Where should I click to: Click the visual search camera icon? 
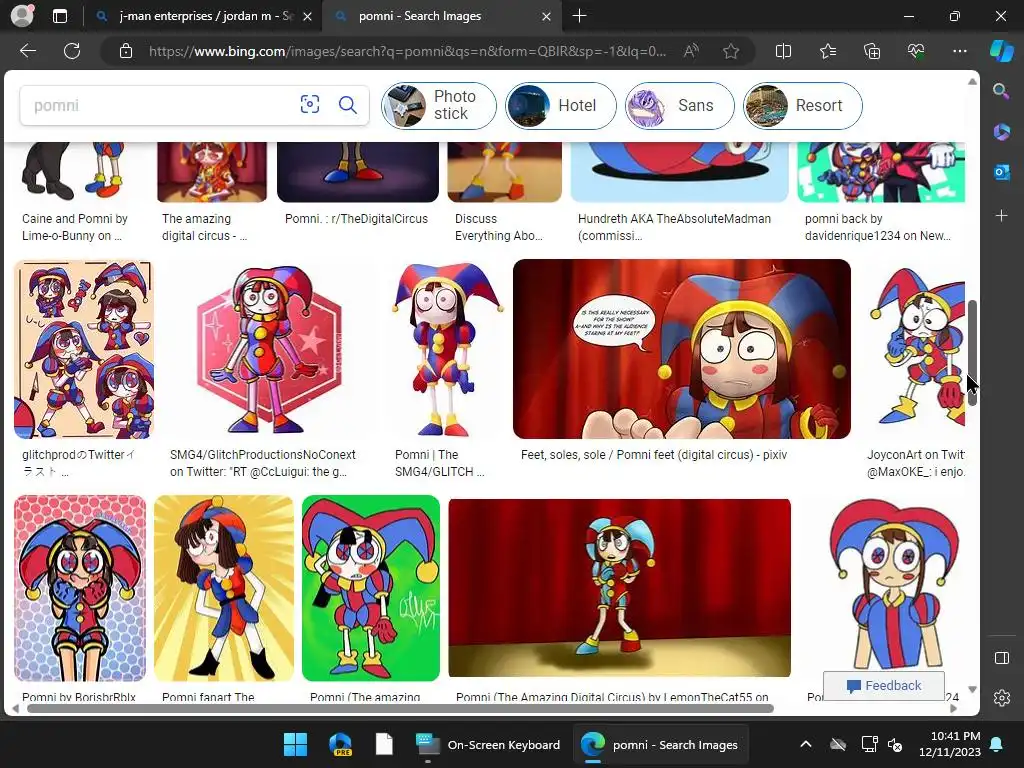tap(310, 104)
